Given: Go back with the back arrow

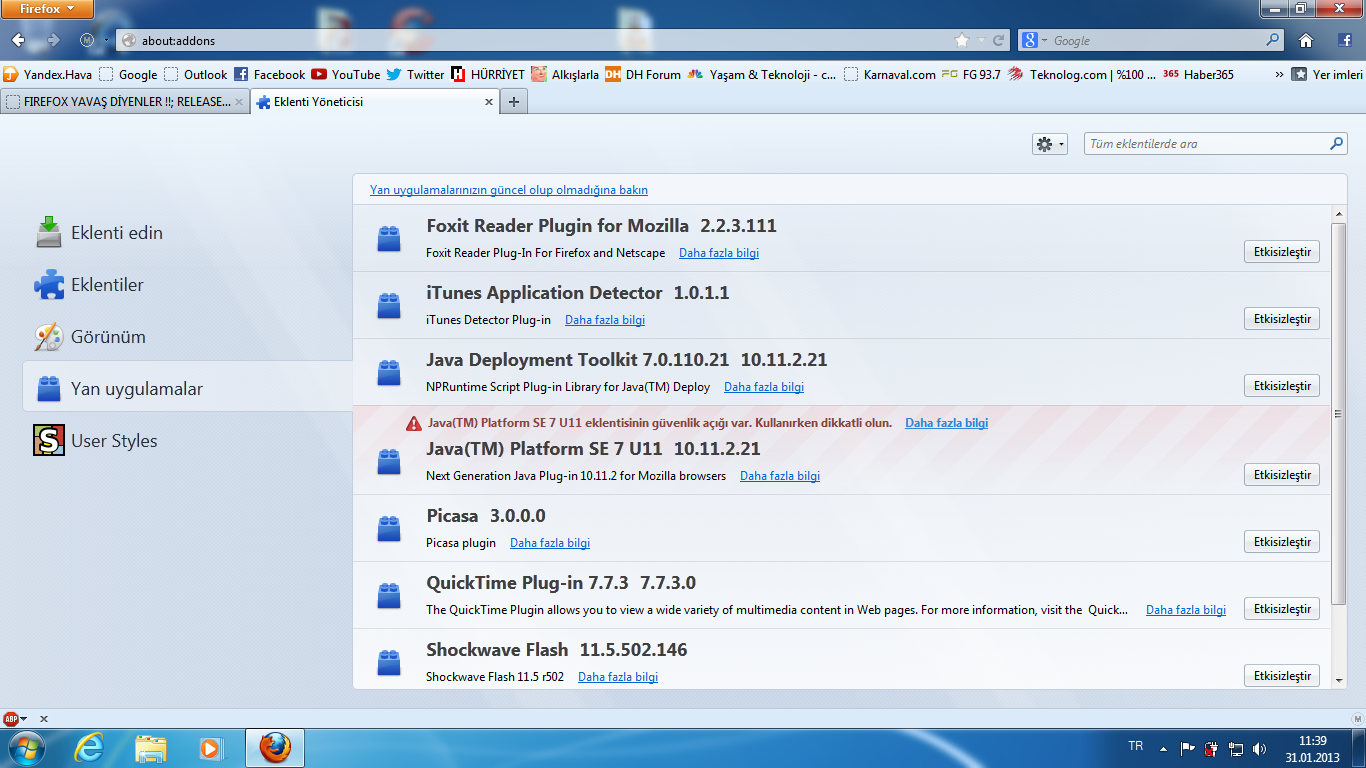Looking at the screenshot, I should click(19, 40).
